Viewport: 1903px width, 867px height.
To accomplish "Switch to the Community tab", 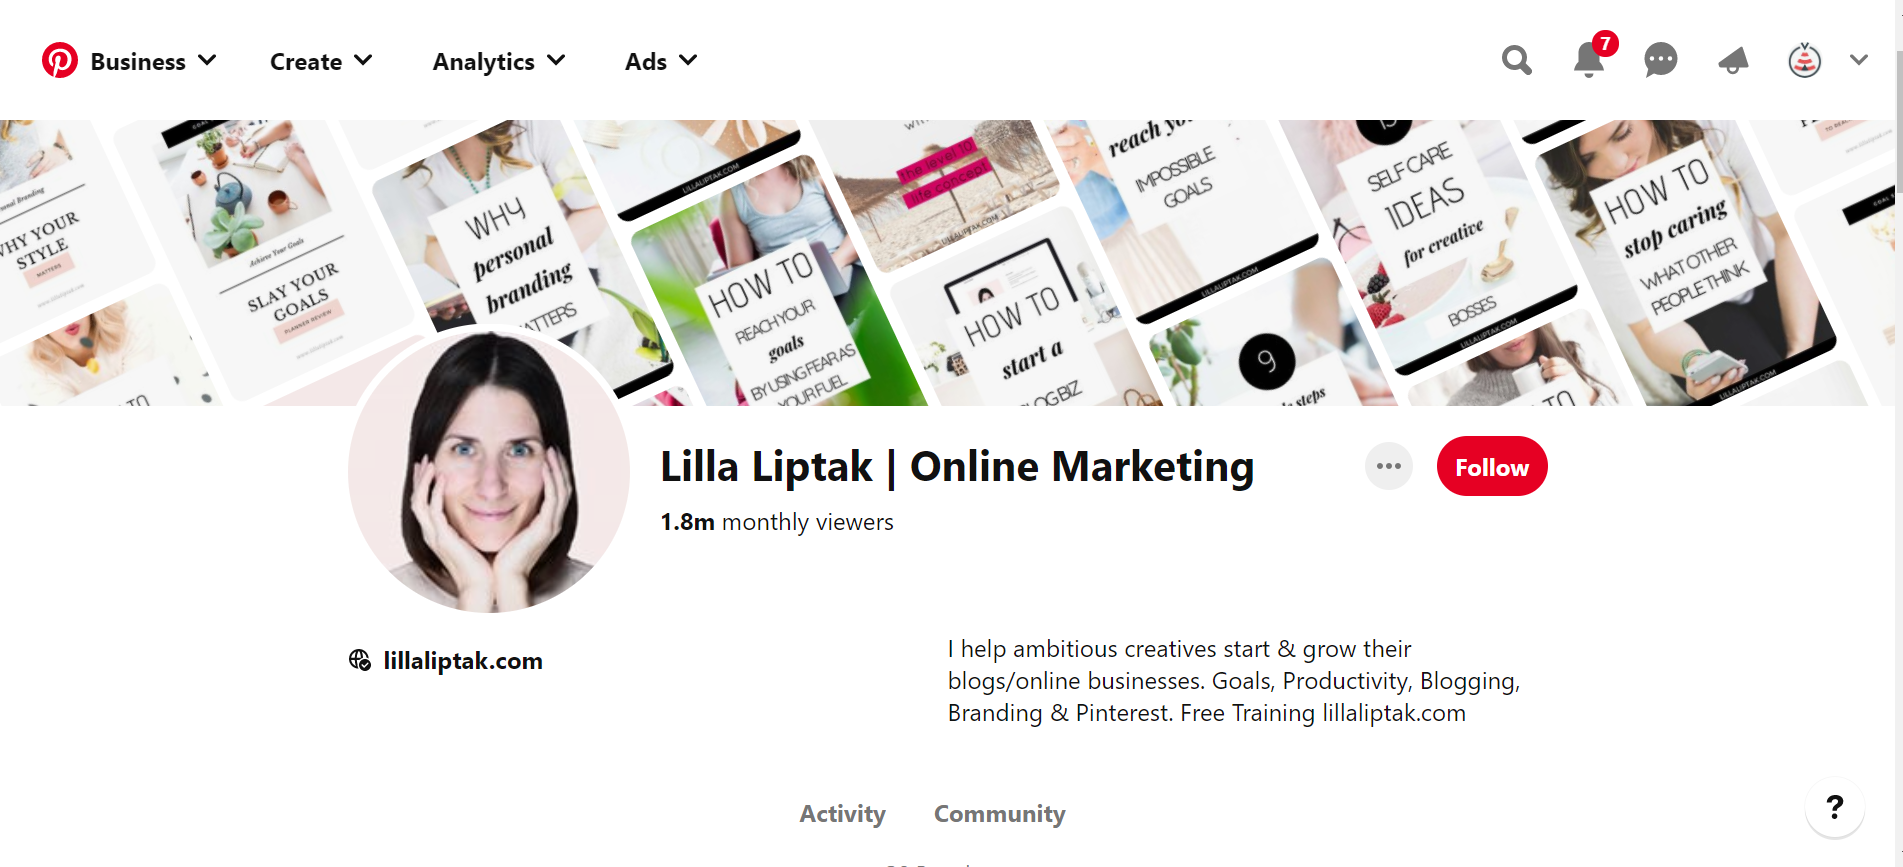I will (x=1000, y=814).
